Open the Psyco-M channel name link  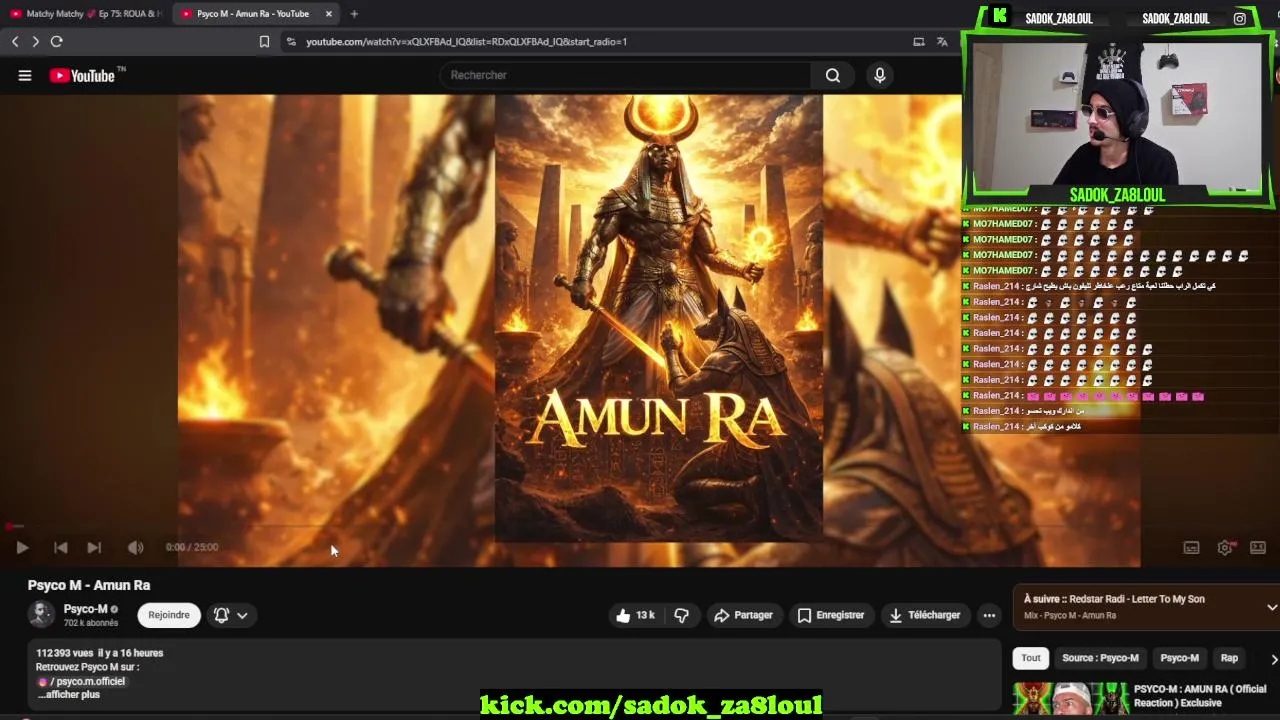(85, 609)
